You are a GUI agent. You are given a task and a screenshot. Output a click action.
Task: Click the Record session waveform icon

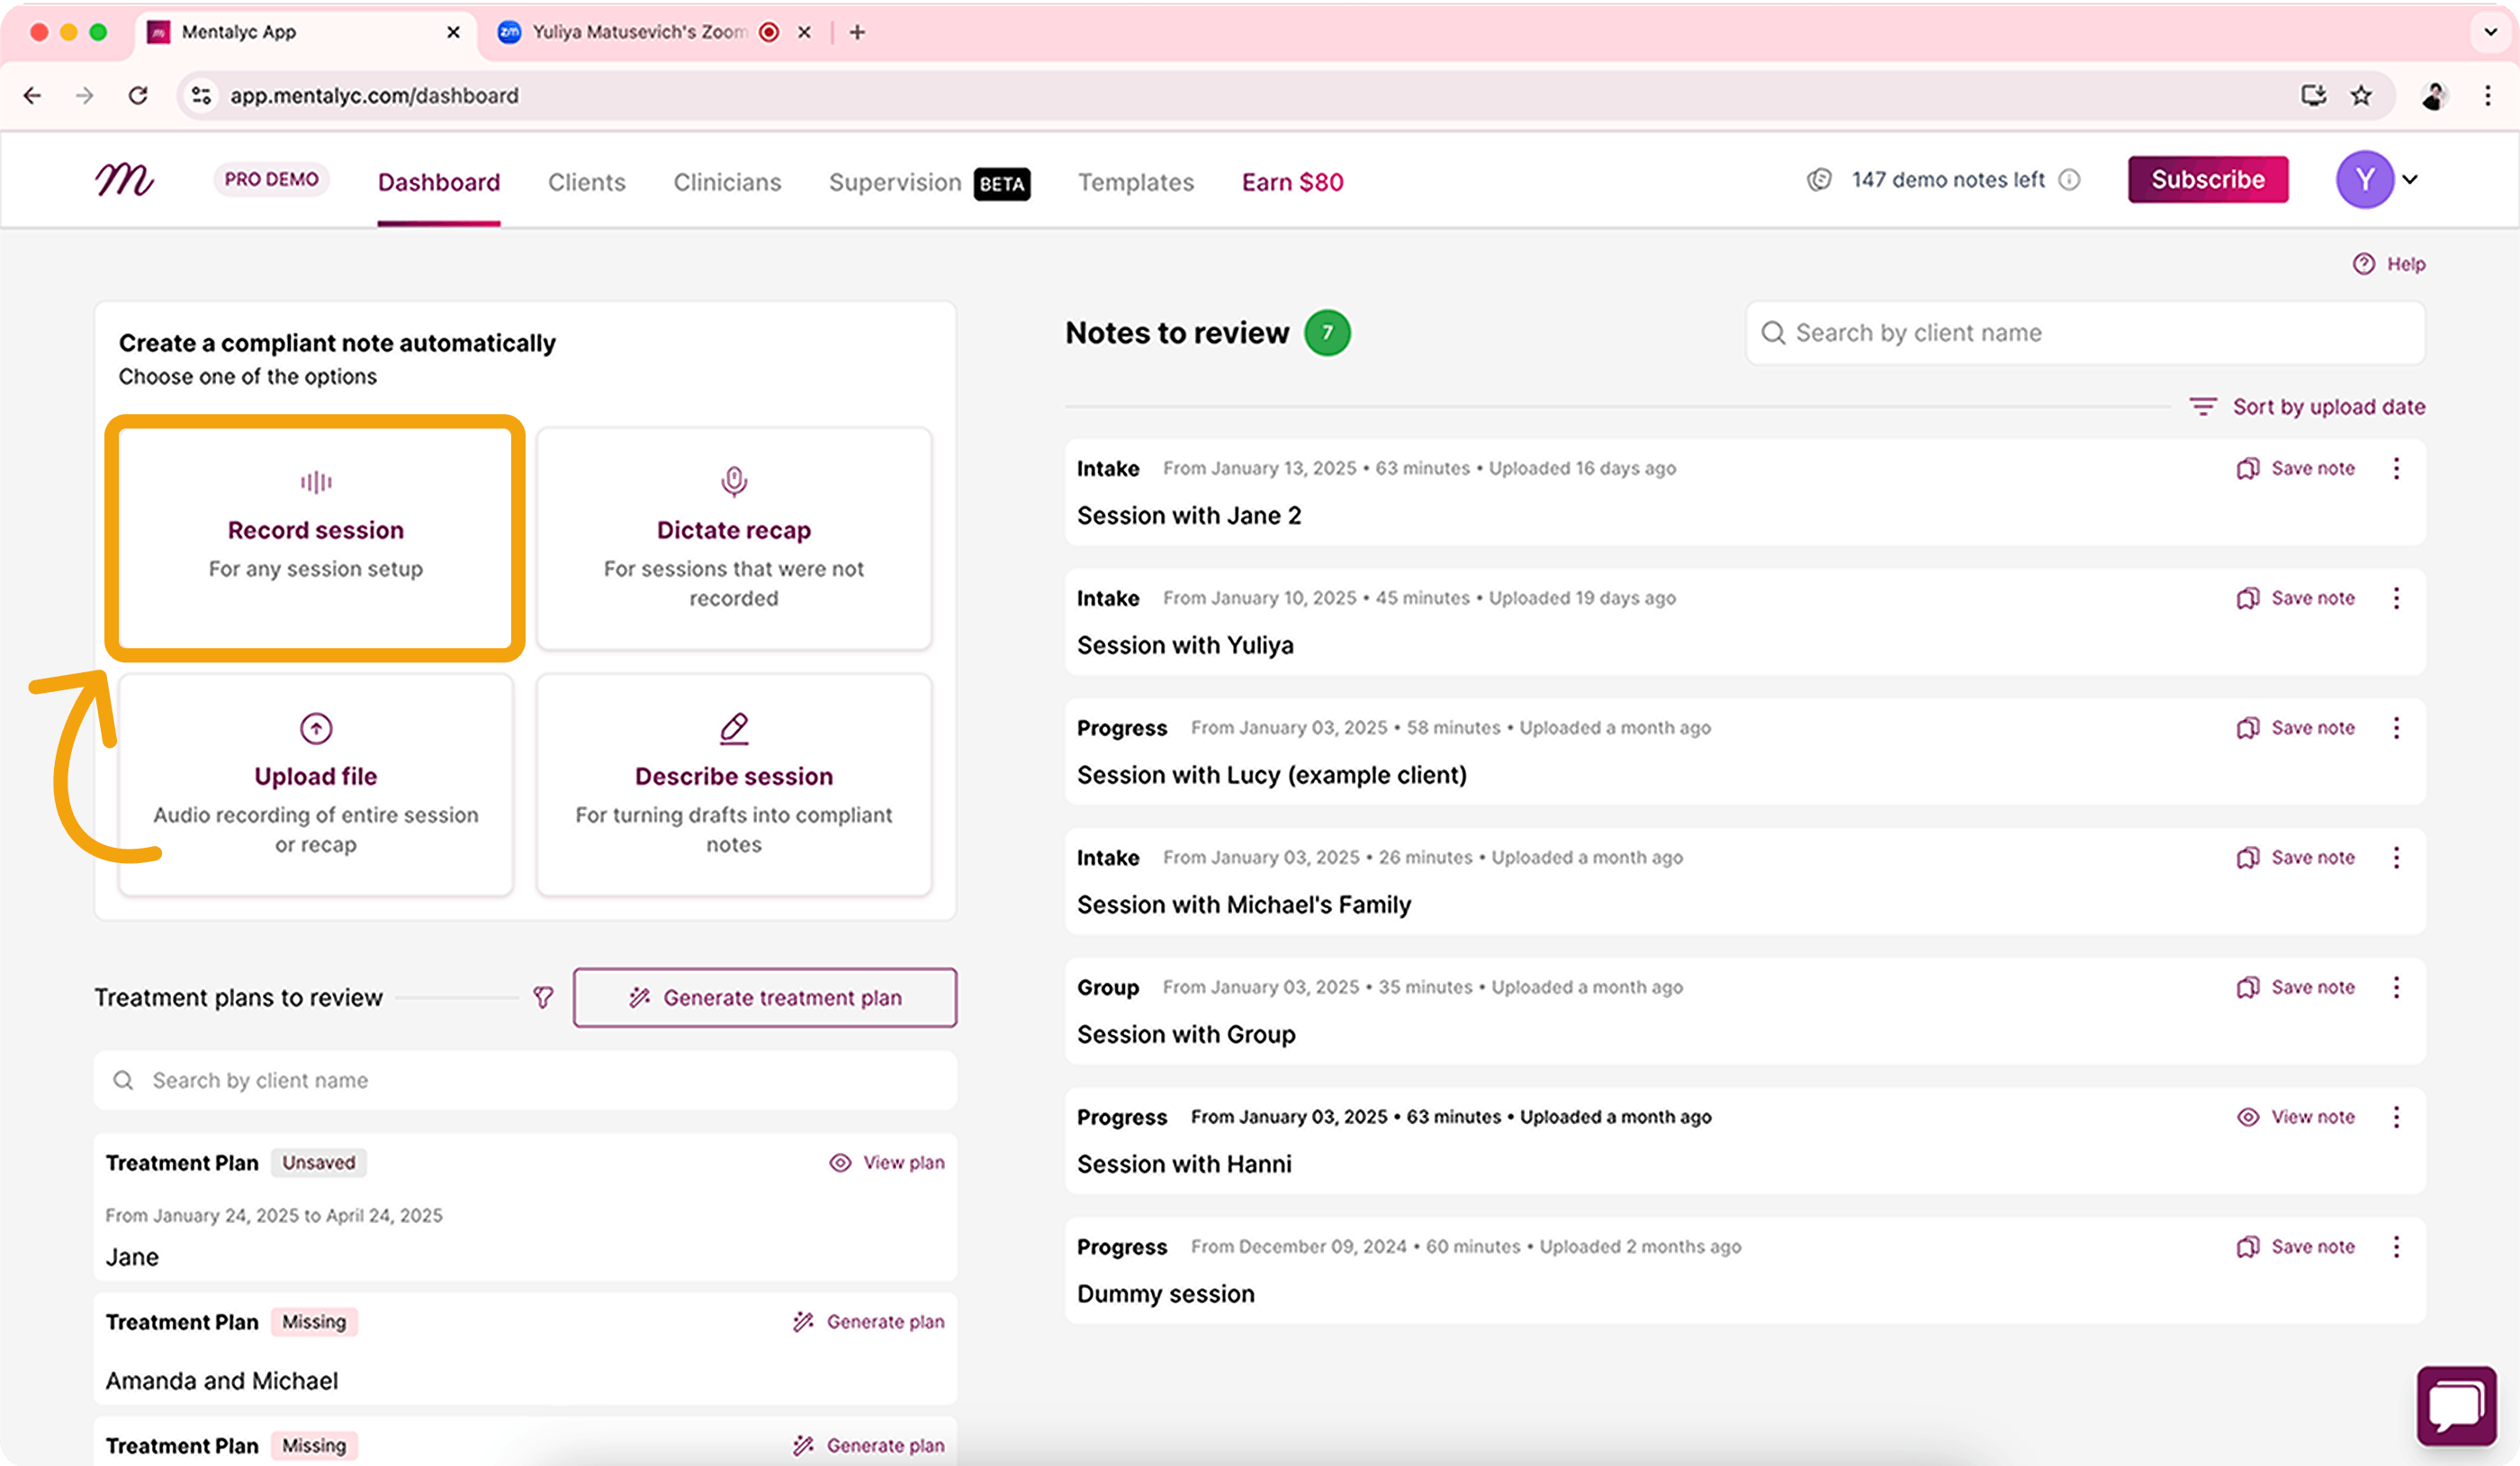click(316, 482)
